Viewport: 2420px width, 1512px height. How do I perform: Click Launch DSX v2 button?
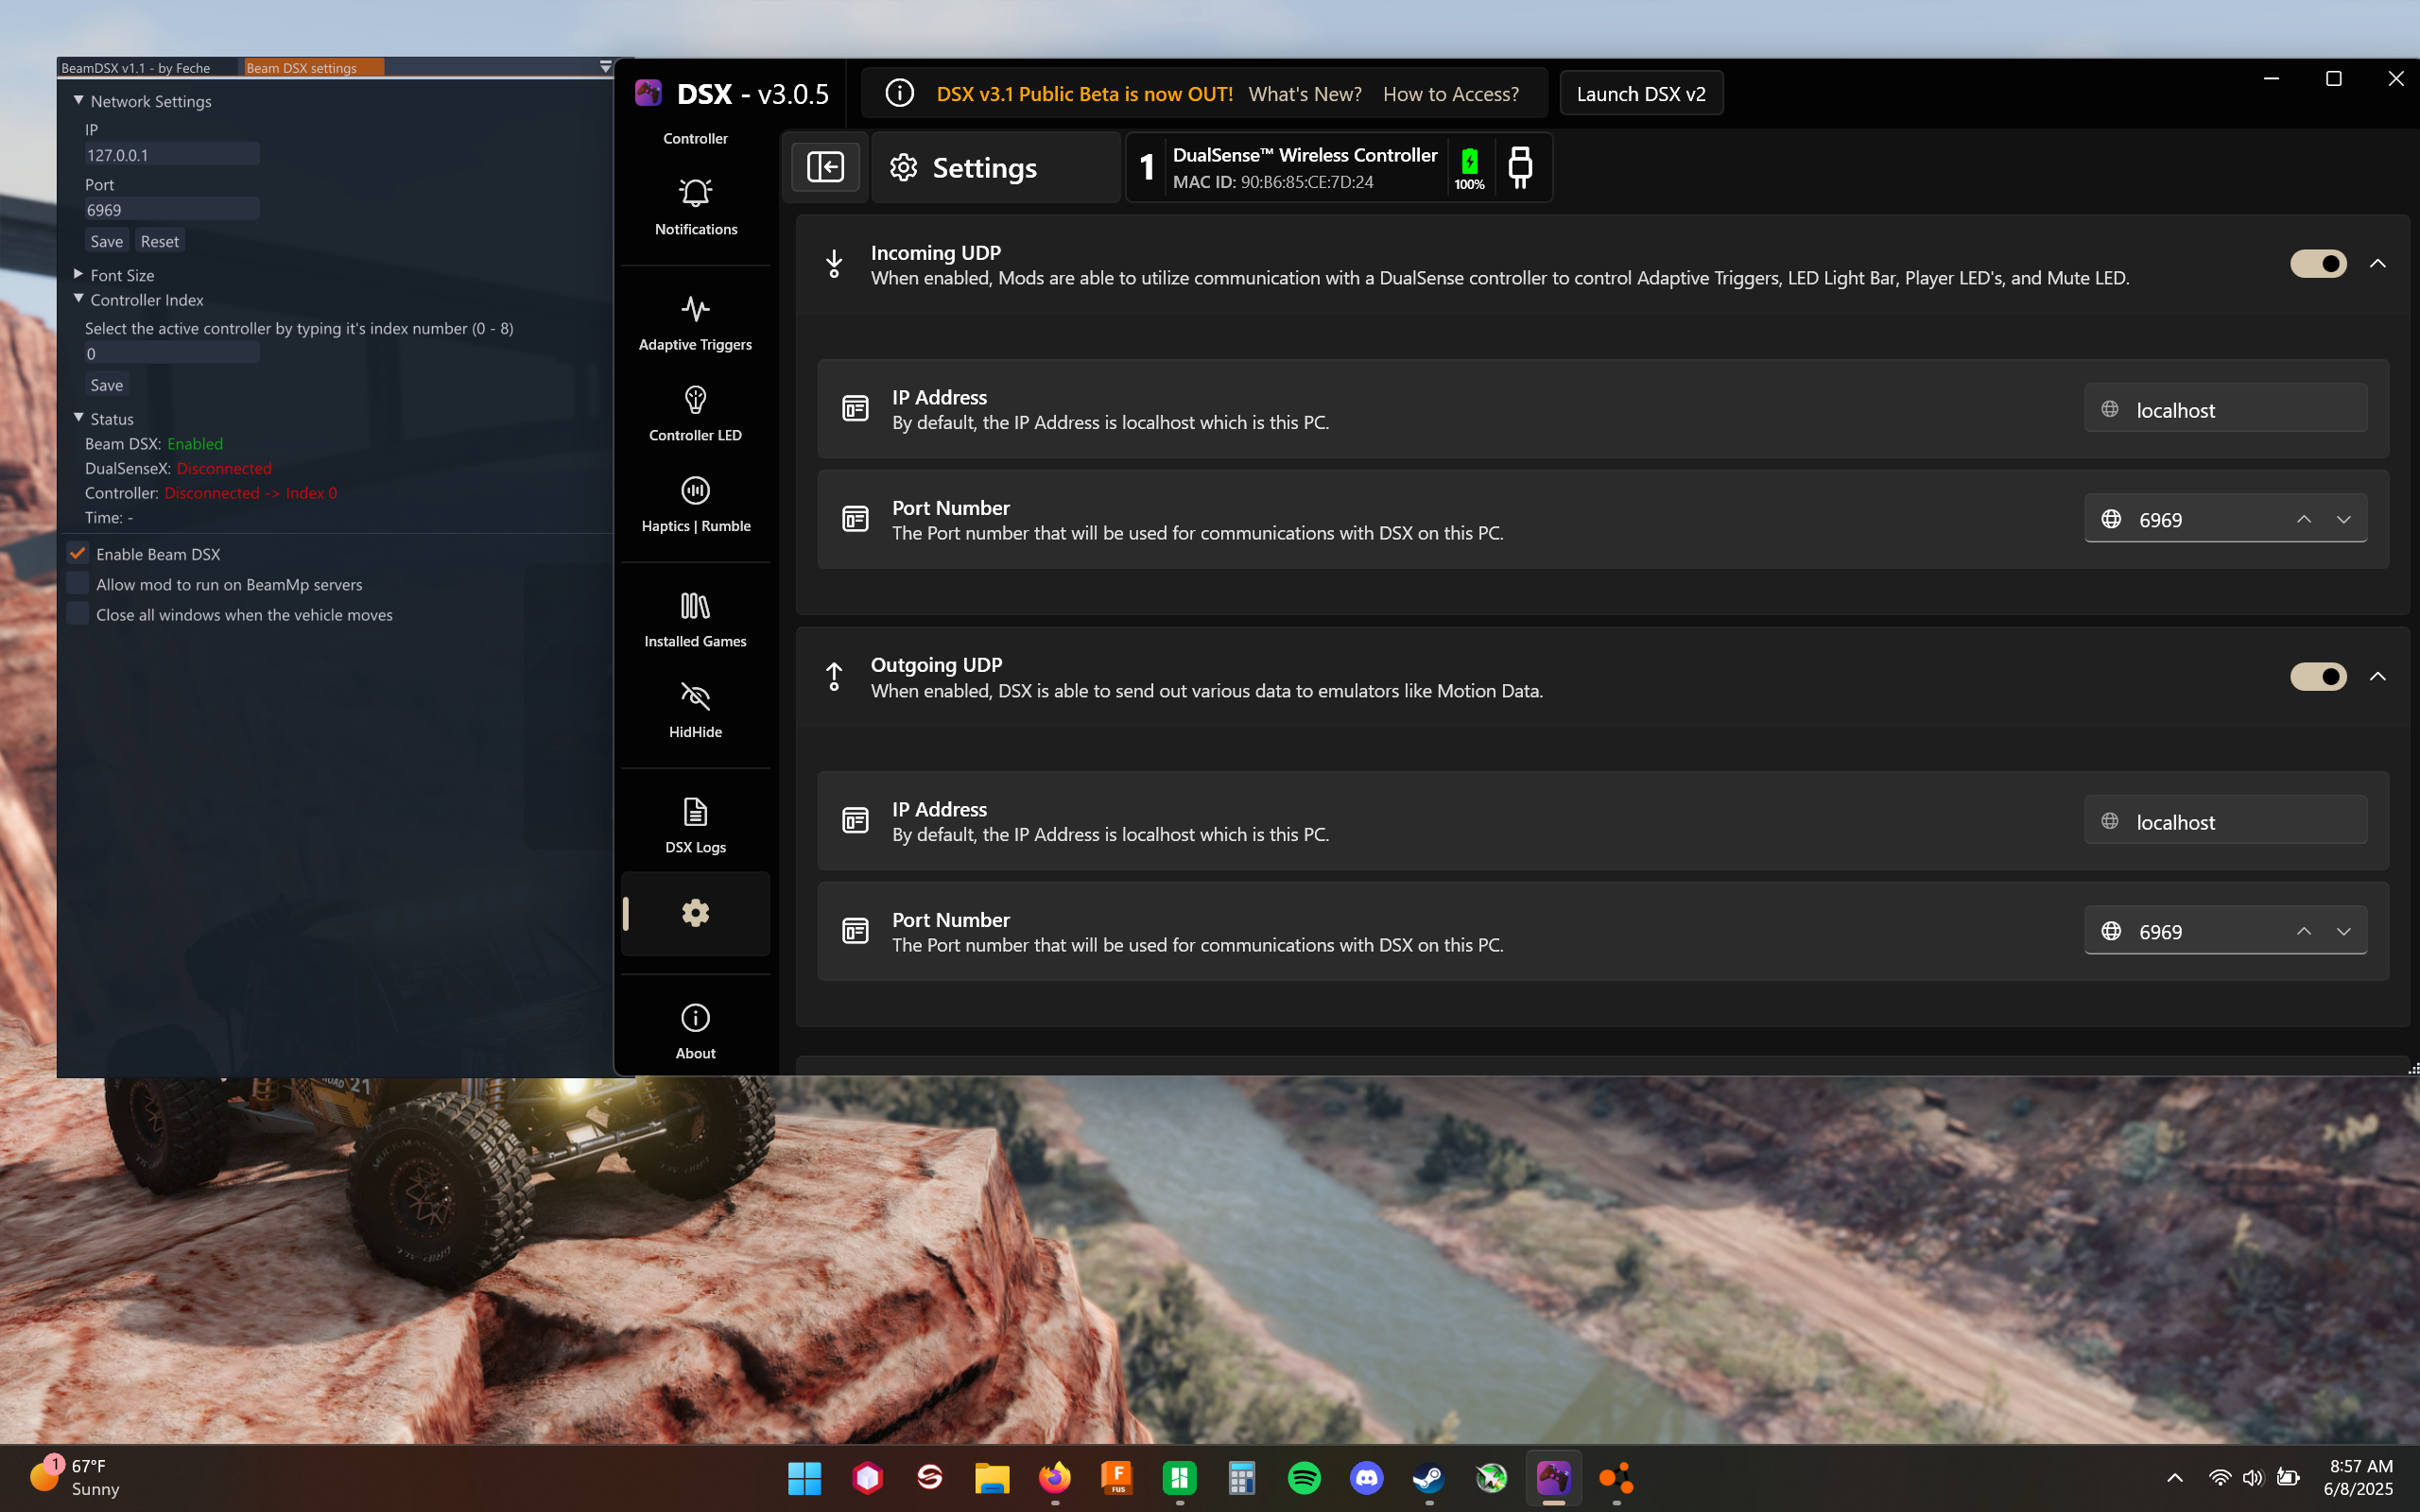click(x=1641, y=93)
